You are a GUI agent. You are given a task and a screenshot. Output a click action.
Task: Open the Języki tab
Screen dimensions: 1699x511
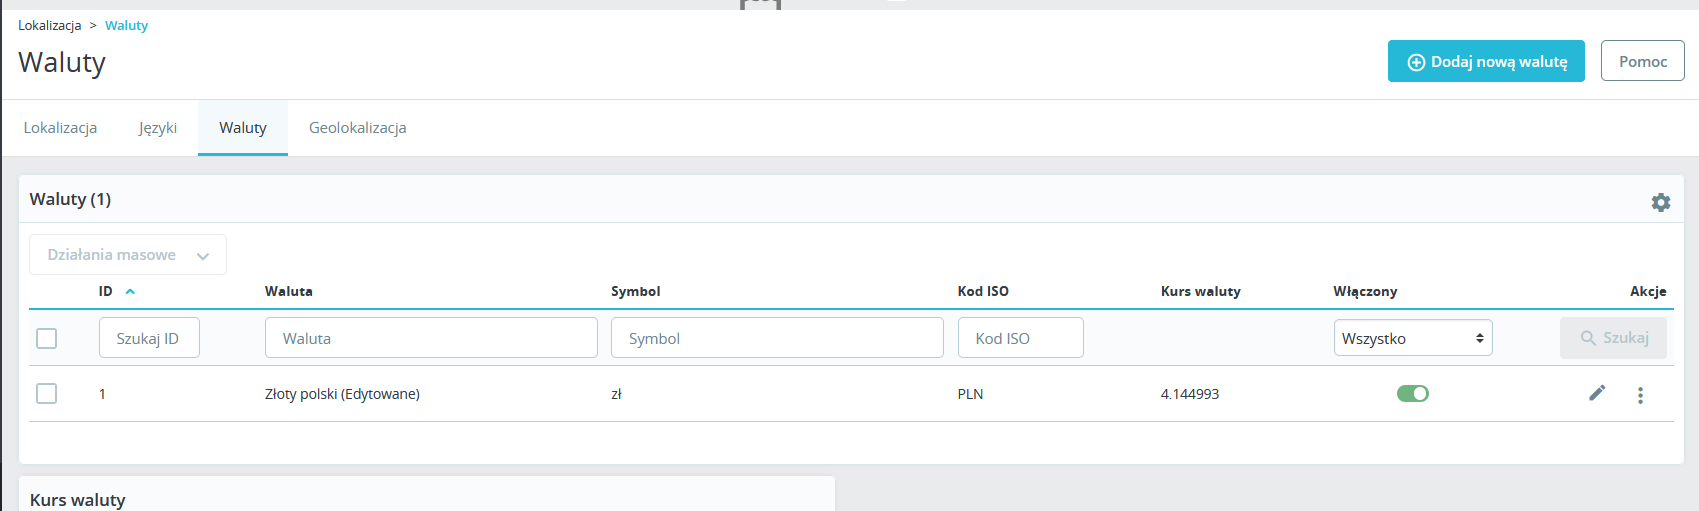[158, 128]
